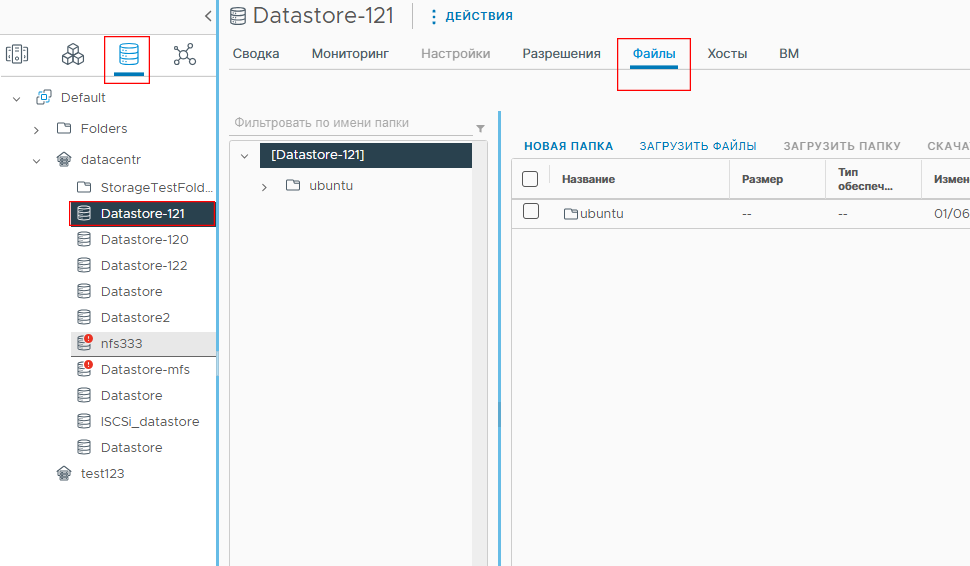The image size is (970, 566).
Task: Open the Настройки tab
Action: (455, 54)
